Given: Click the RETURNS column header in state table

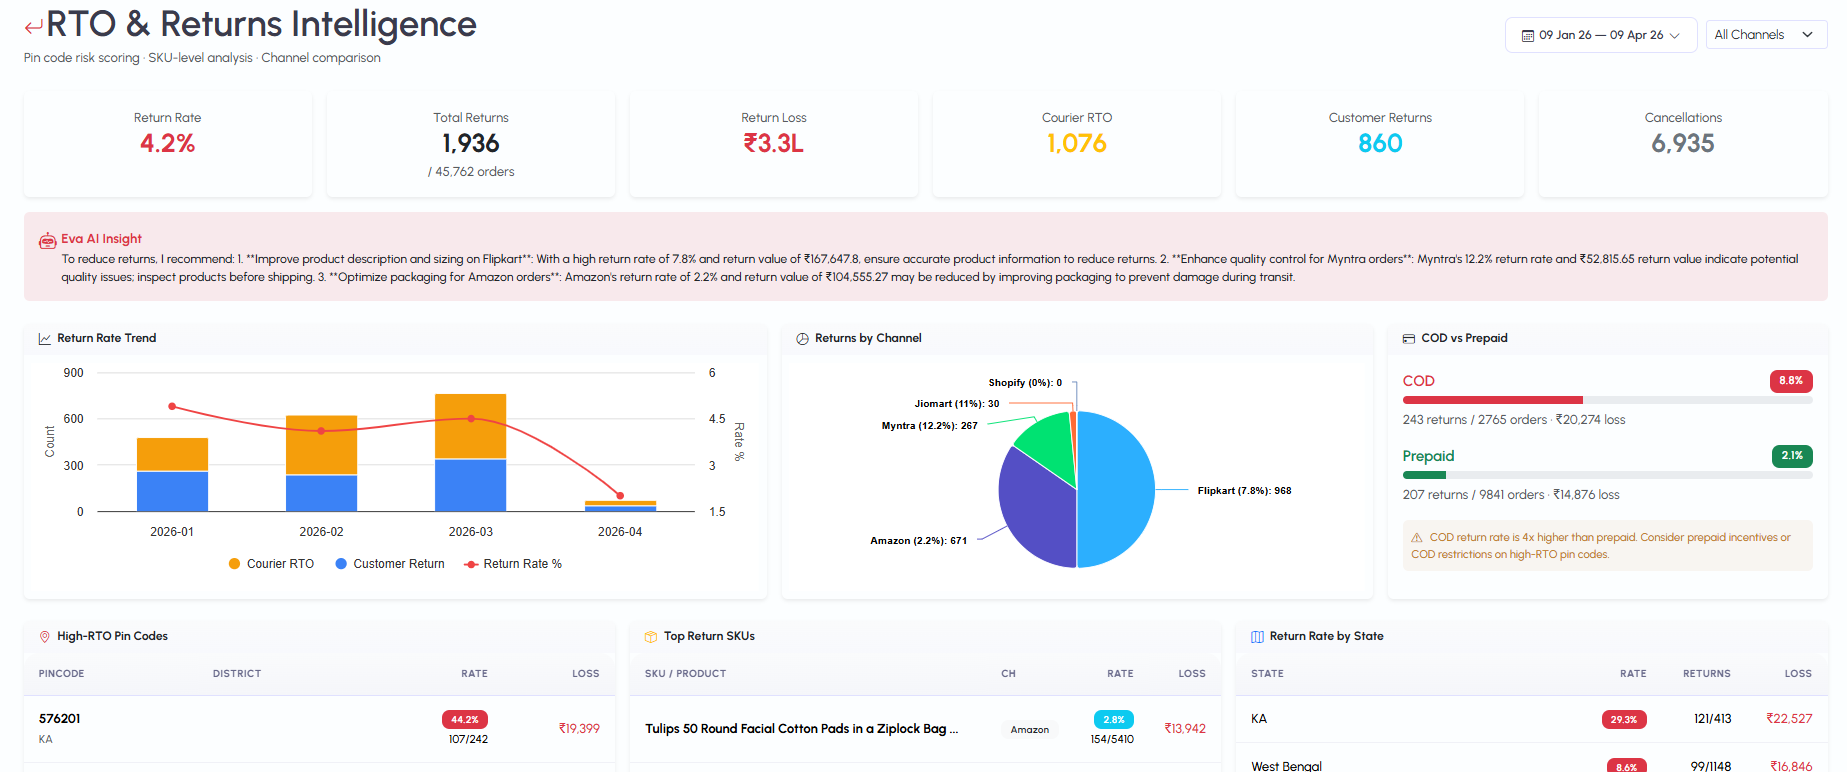Looking at the screenshot, I should coord(1706,674).
